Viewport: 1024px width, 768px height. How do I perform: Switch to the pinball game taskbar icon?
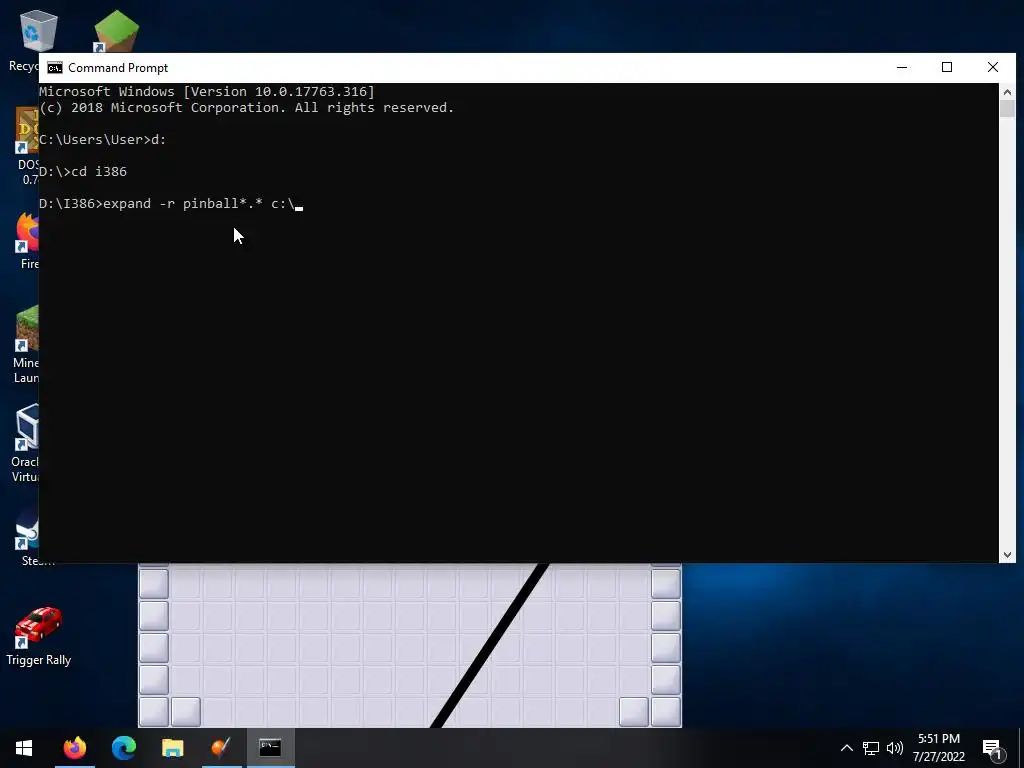(221, 747)
